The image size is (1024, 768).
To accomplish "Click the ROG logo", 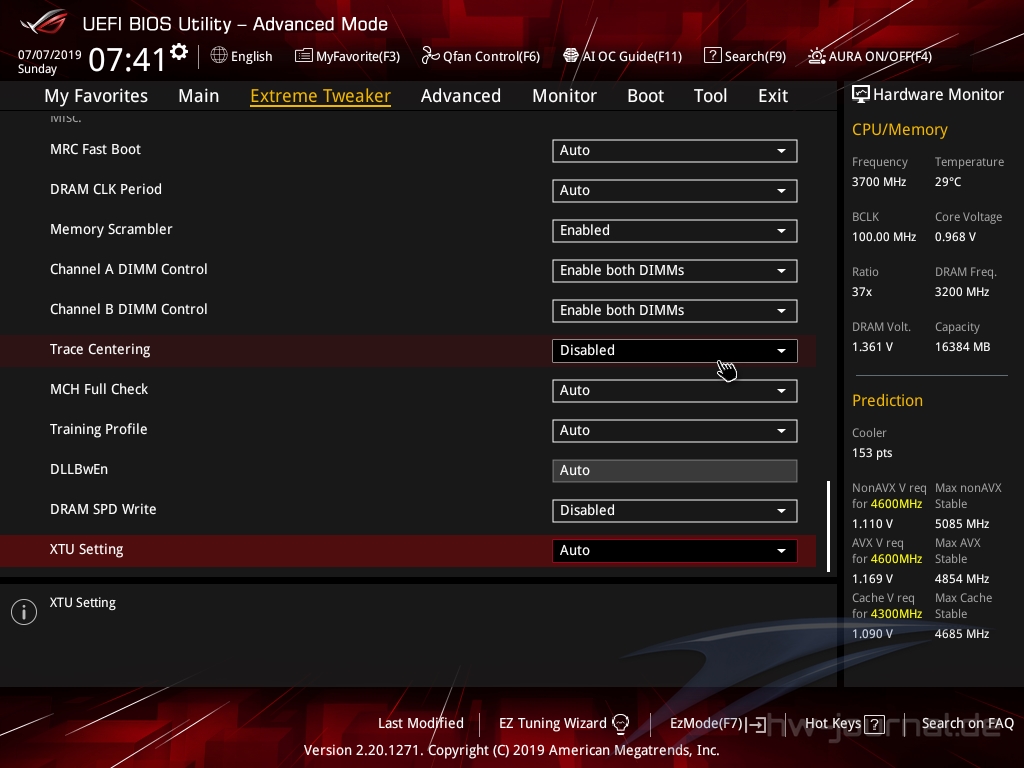I will click(x=44, y=23).
